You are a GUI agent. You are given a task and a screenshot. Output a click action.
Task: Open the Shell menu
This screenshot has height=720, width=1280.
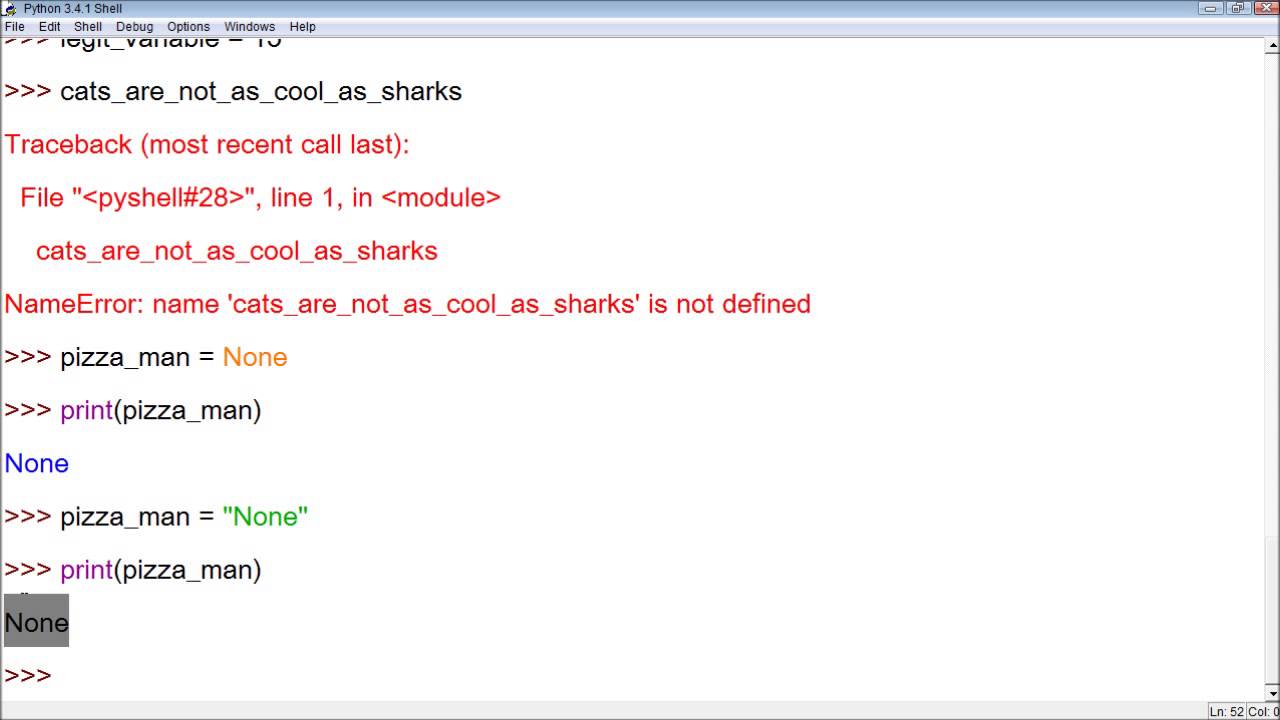point(88,26)
